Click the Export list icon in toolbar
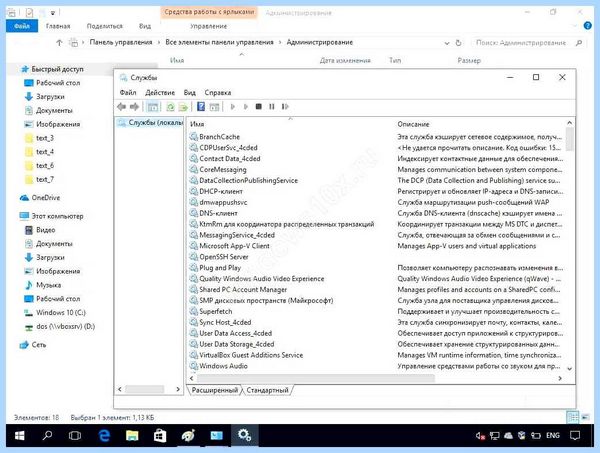 (x=183, y=107)
